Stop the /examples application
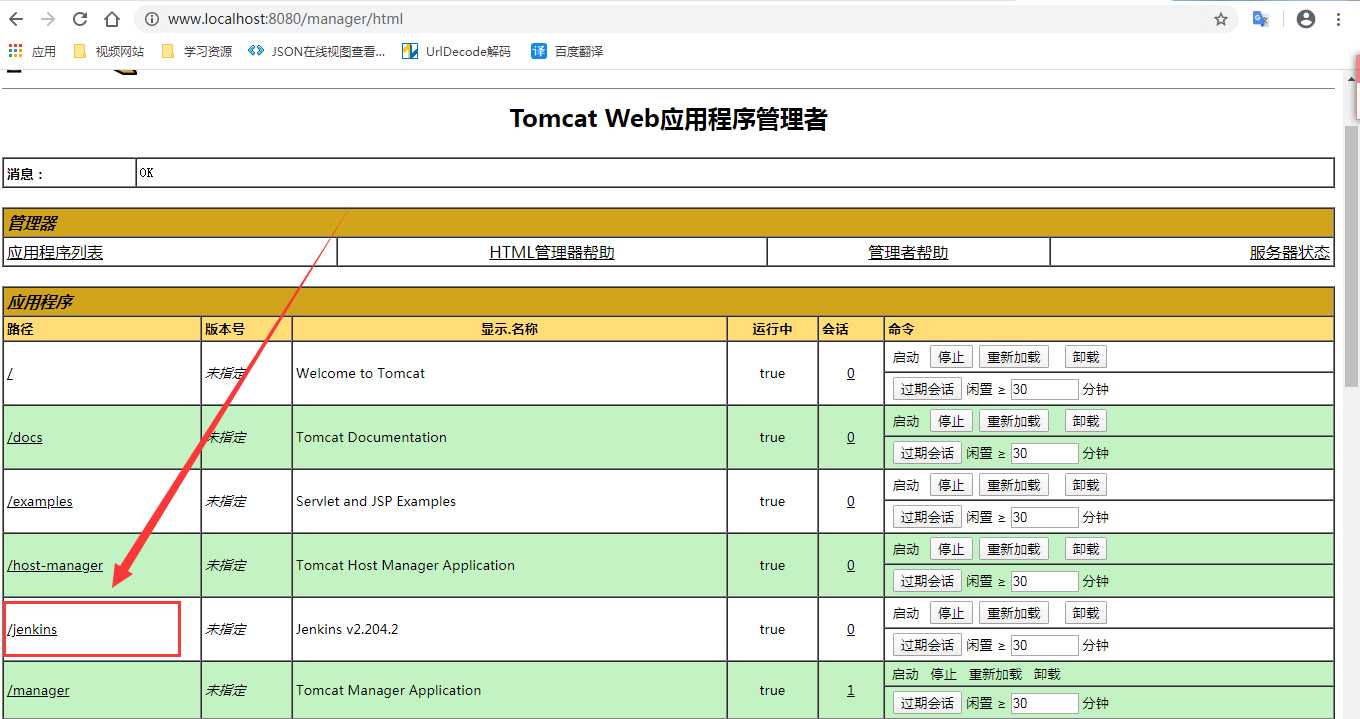Viewport: 1360px width, 719px height. pyautogui.click(x=951, y=485)
